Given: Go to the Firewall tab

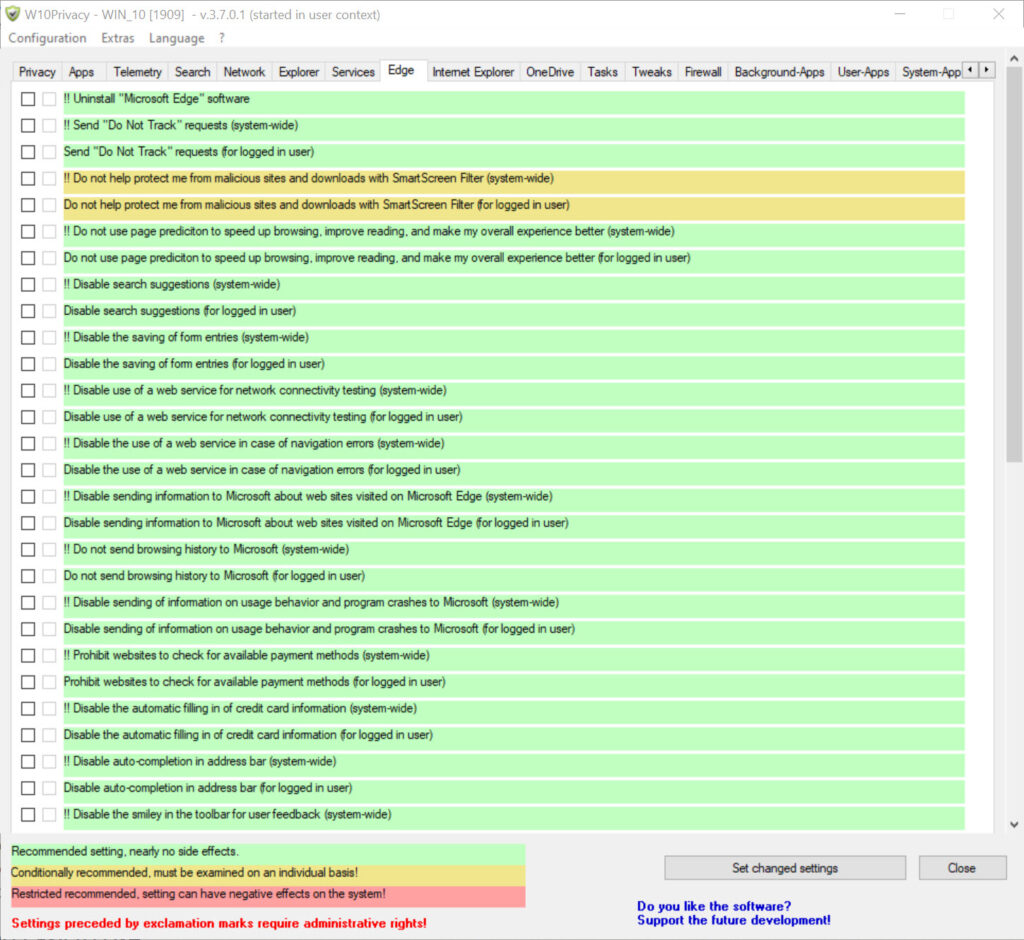Looking at the screenshot, I should coord(703,72).
